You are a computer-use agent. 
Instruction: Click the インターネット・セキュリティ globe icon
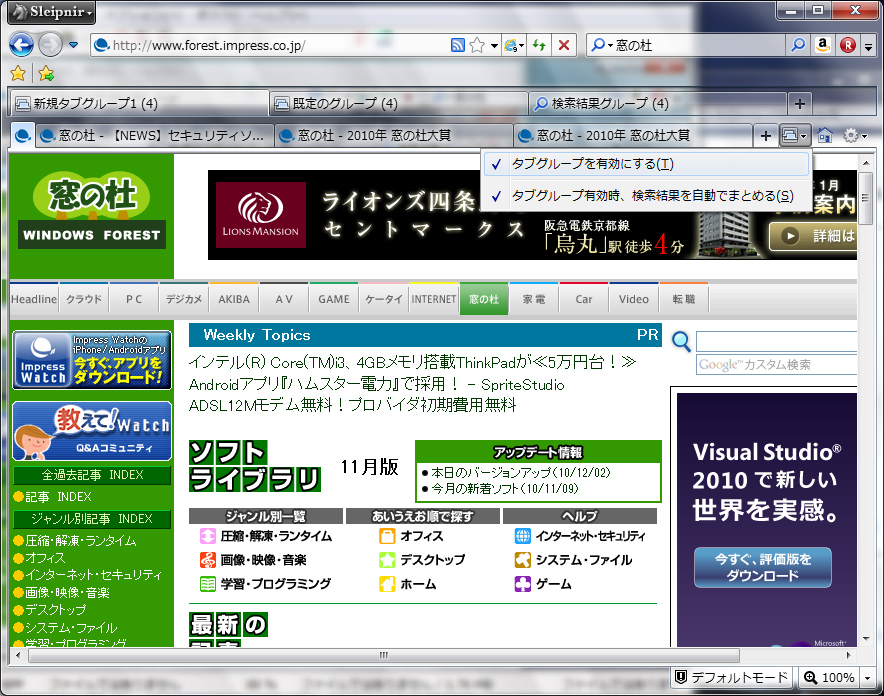(x=523, y=536)
